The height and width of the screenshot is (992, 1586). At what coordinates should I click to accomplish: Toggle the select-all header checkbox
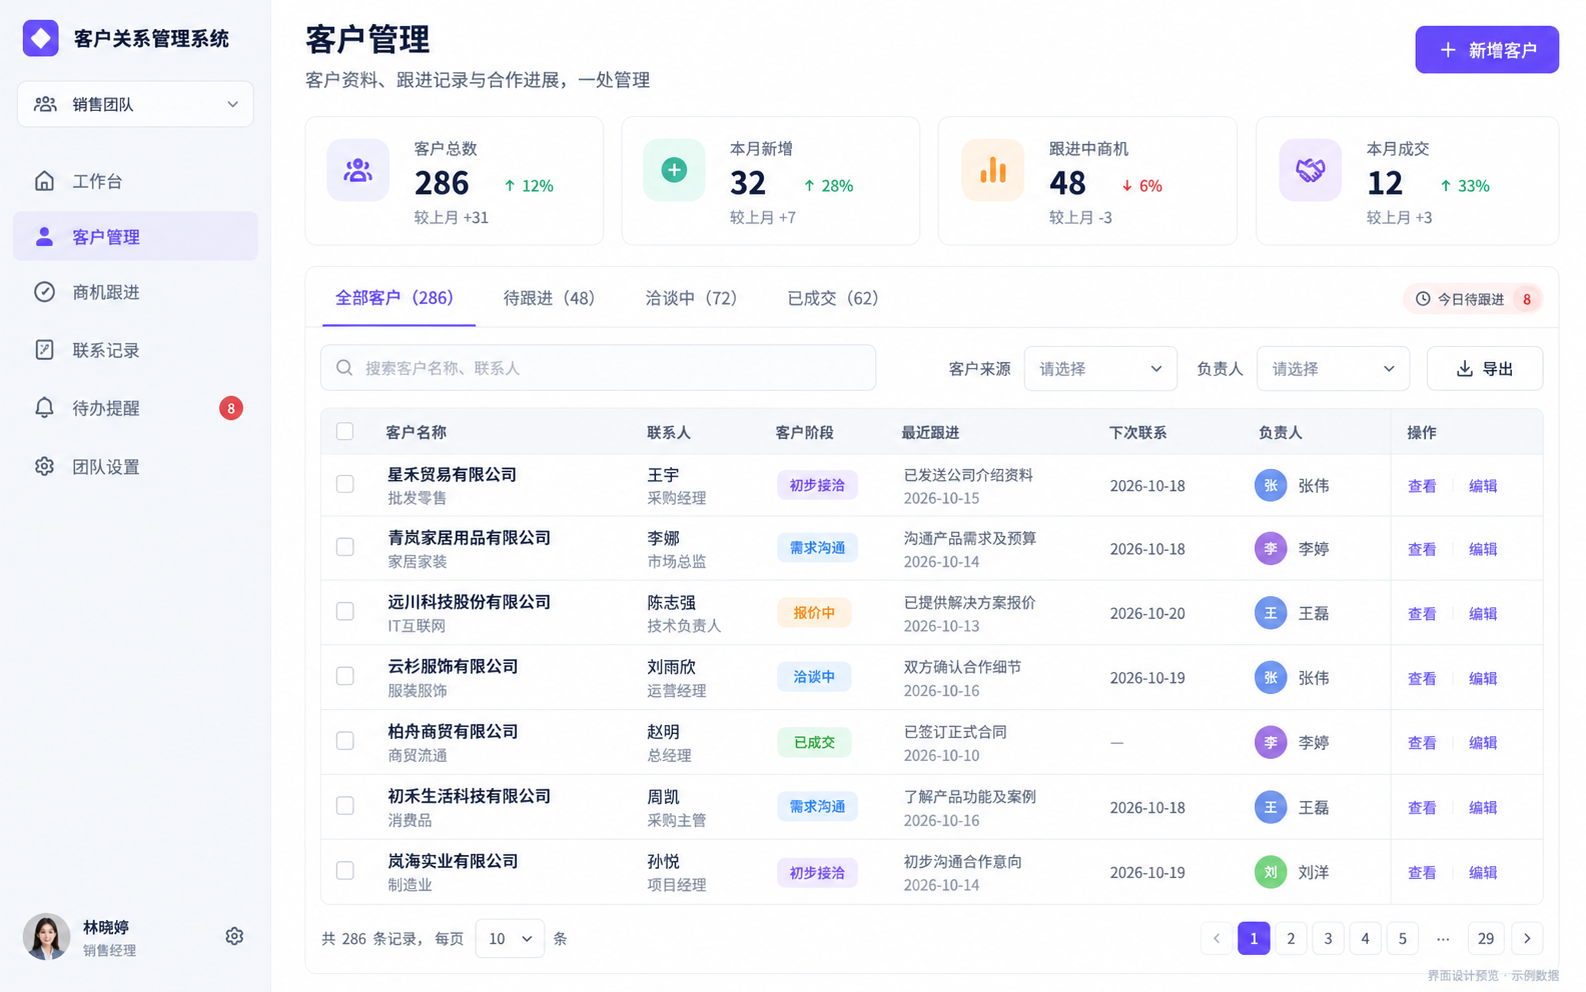345,432
